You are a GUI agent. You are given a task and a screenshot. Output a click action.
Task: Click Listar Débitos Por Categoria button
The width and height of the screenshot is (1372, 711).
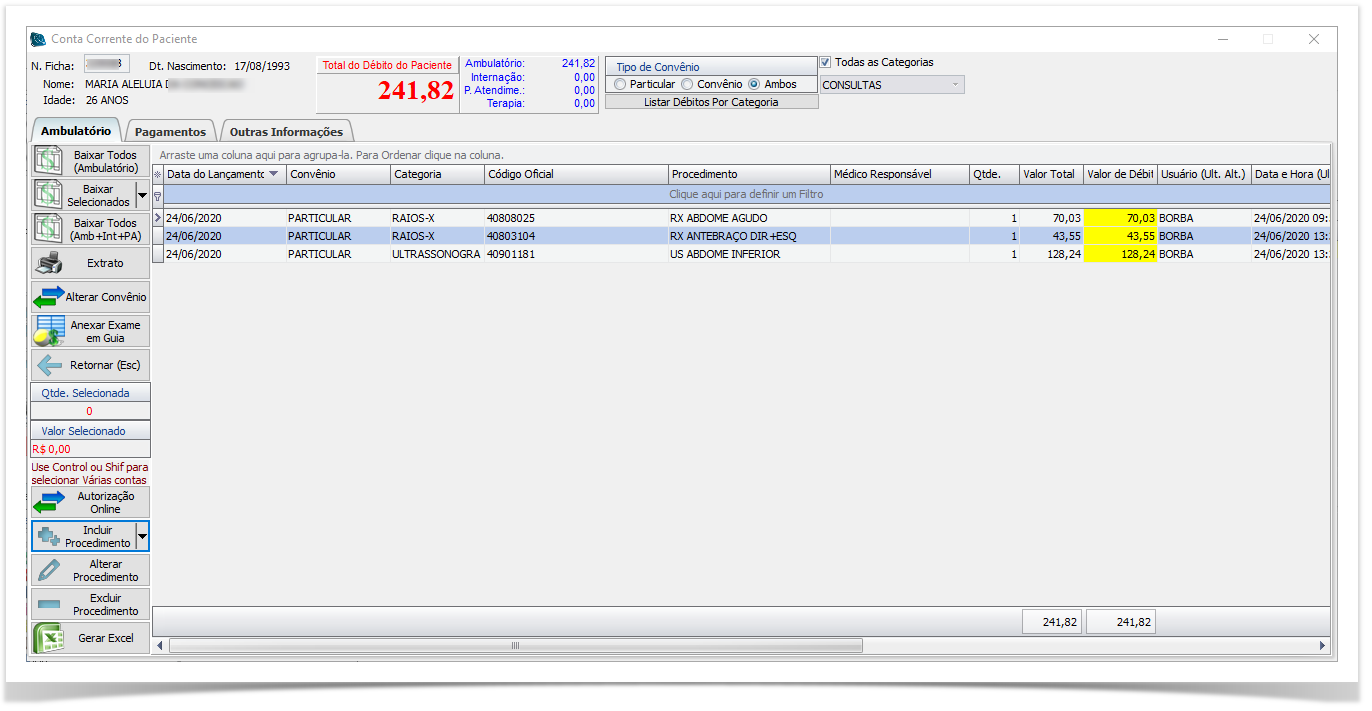pos(711,102)
